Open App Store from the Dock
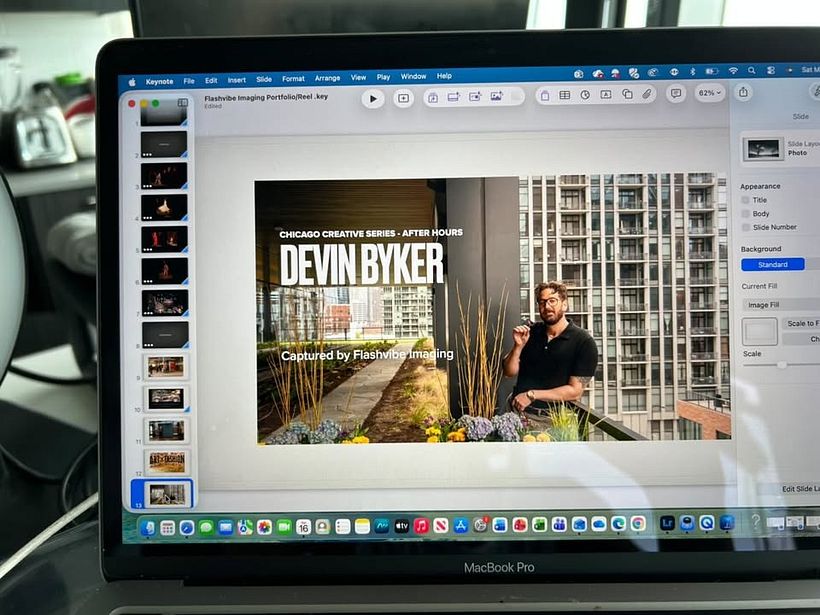Image resolution: width=820 pixels, height=615 pixels. [460, 525]
